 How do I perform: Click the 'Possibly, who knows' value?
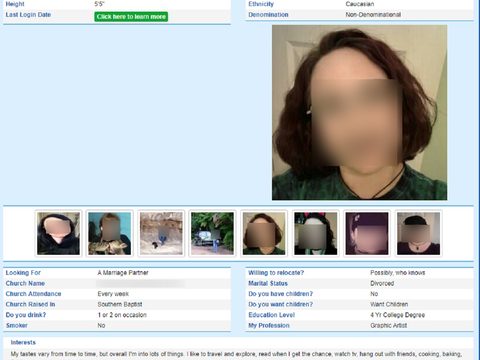tap(398, 273)
